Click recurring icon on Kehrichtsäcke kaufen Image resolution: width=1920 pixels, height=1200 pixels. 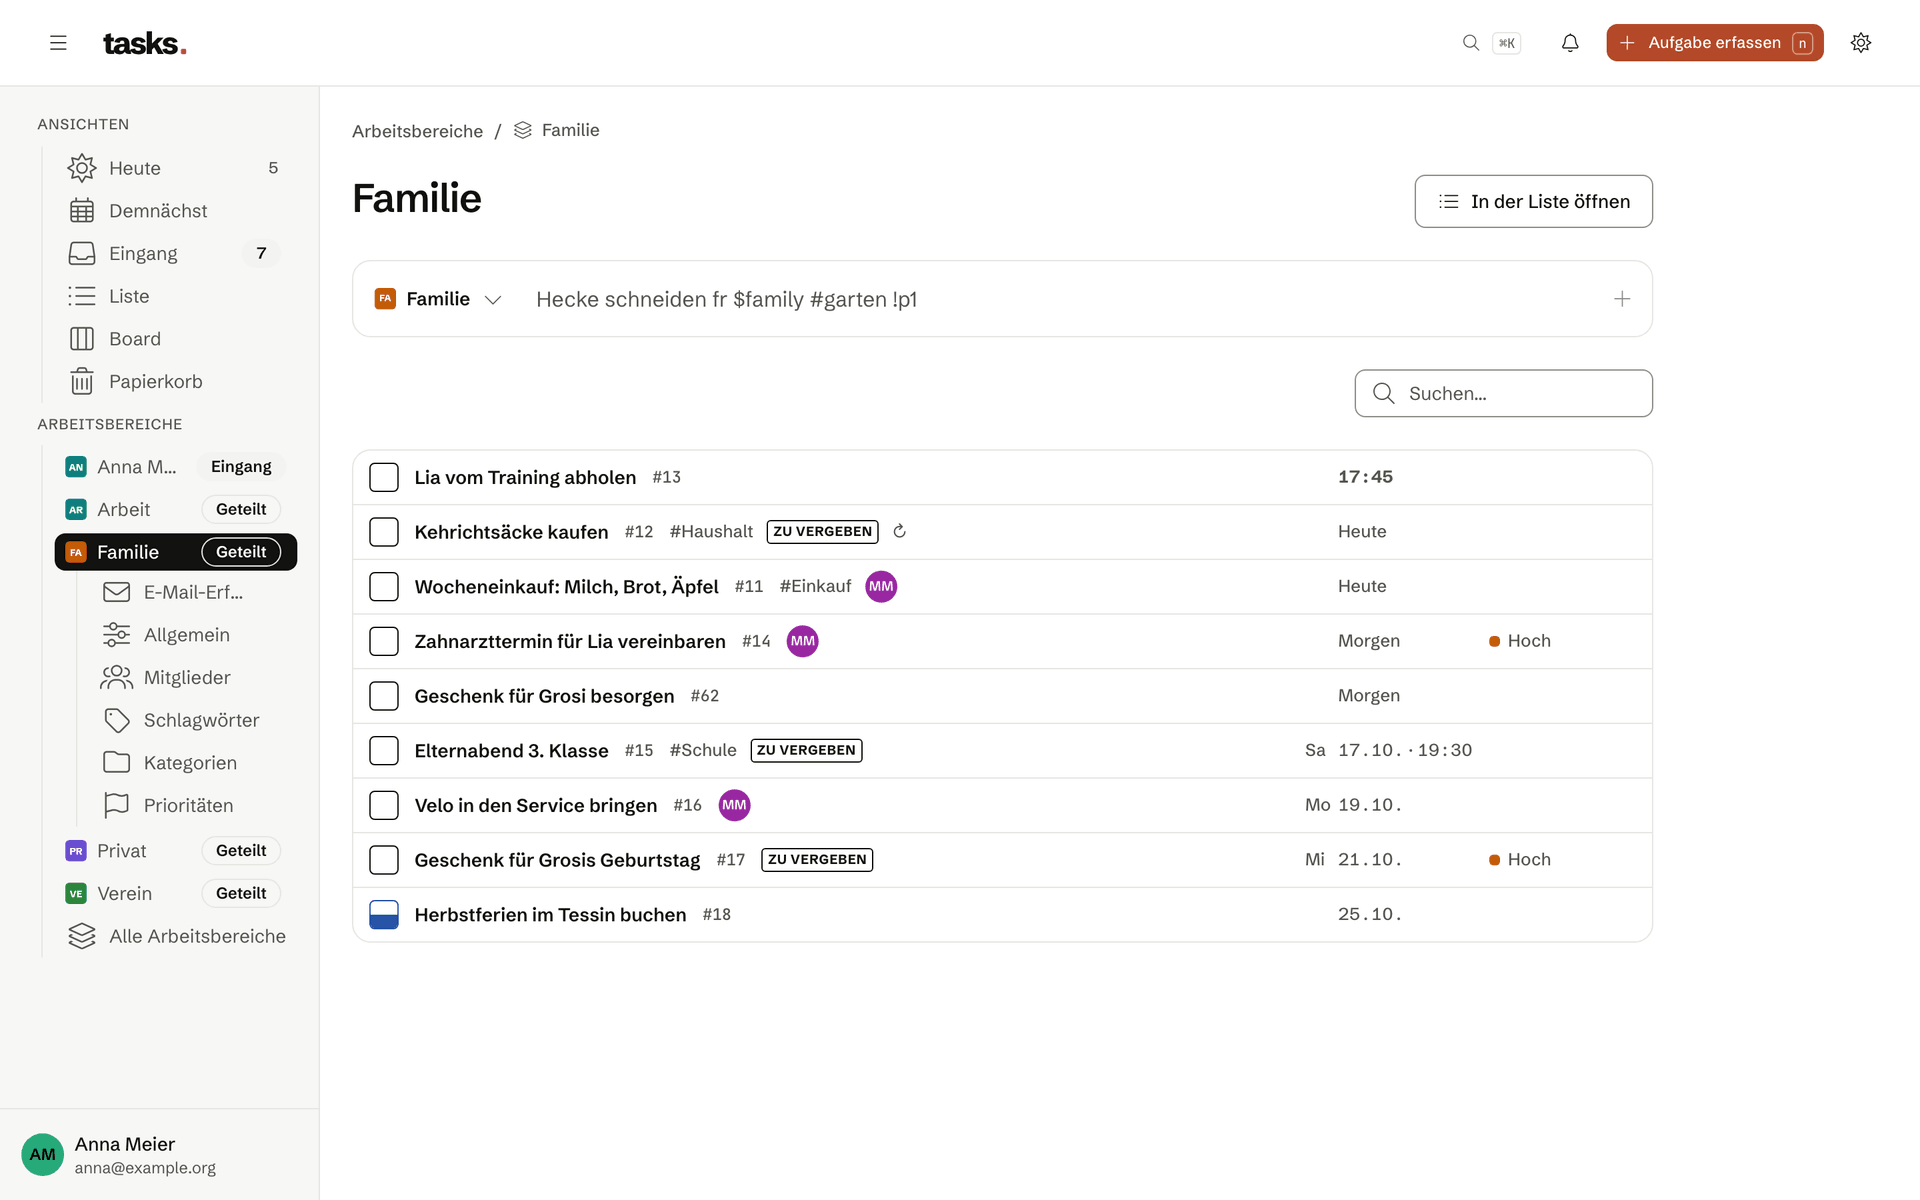click(899, 531)
